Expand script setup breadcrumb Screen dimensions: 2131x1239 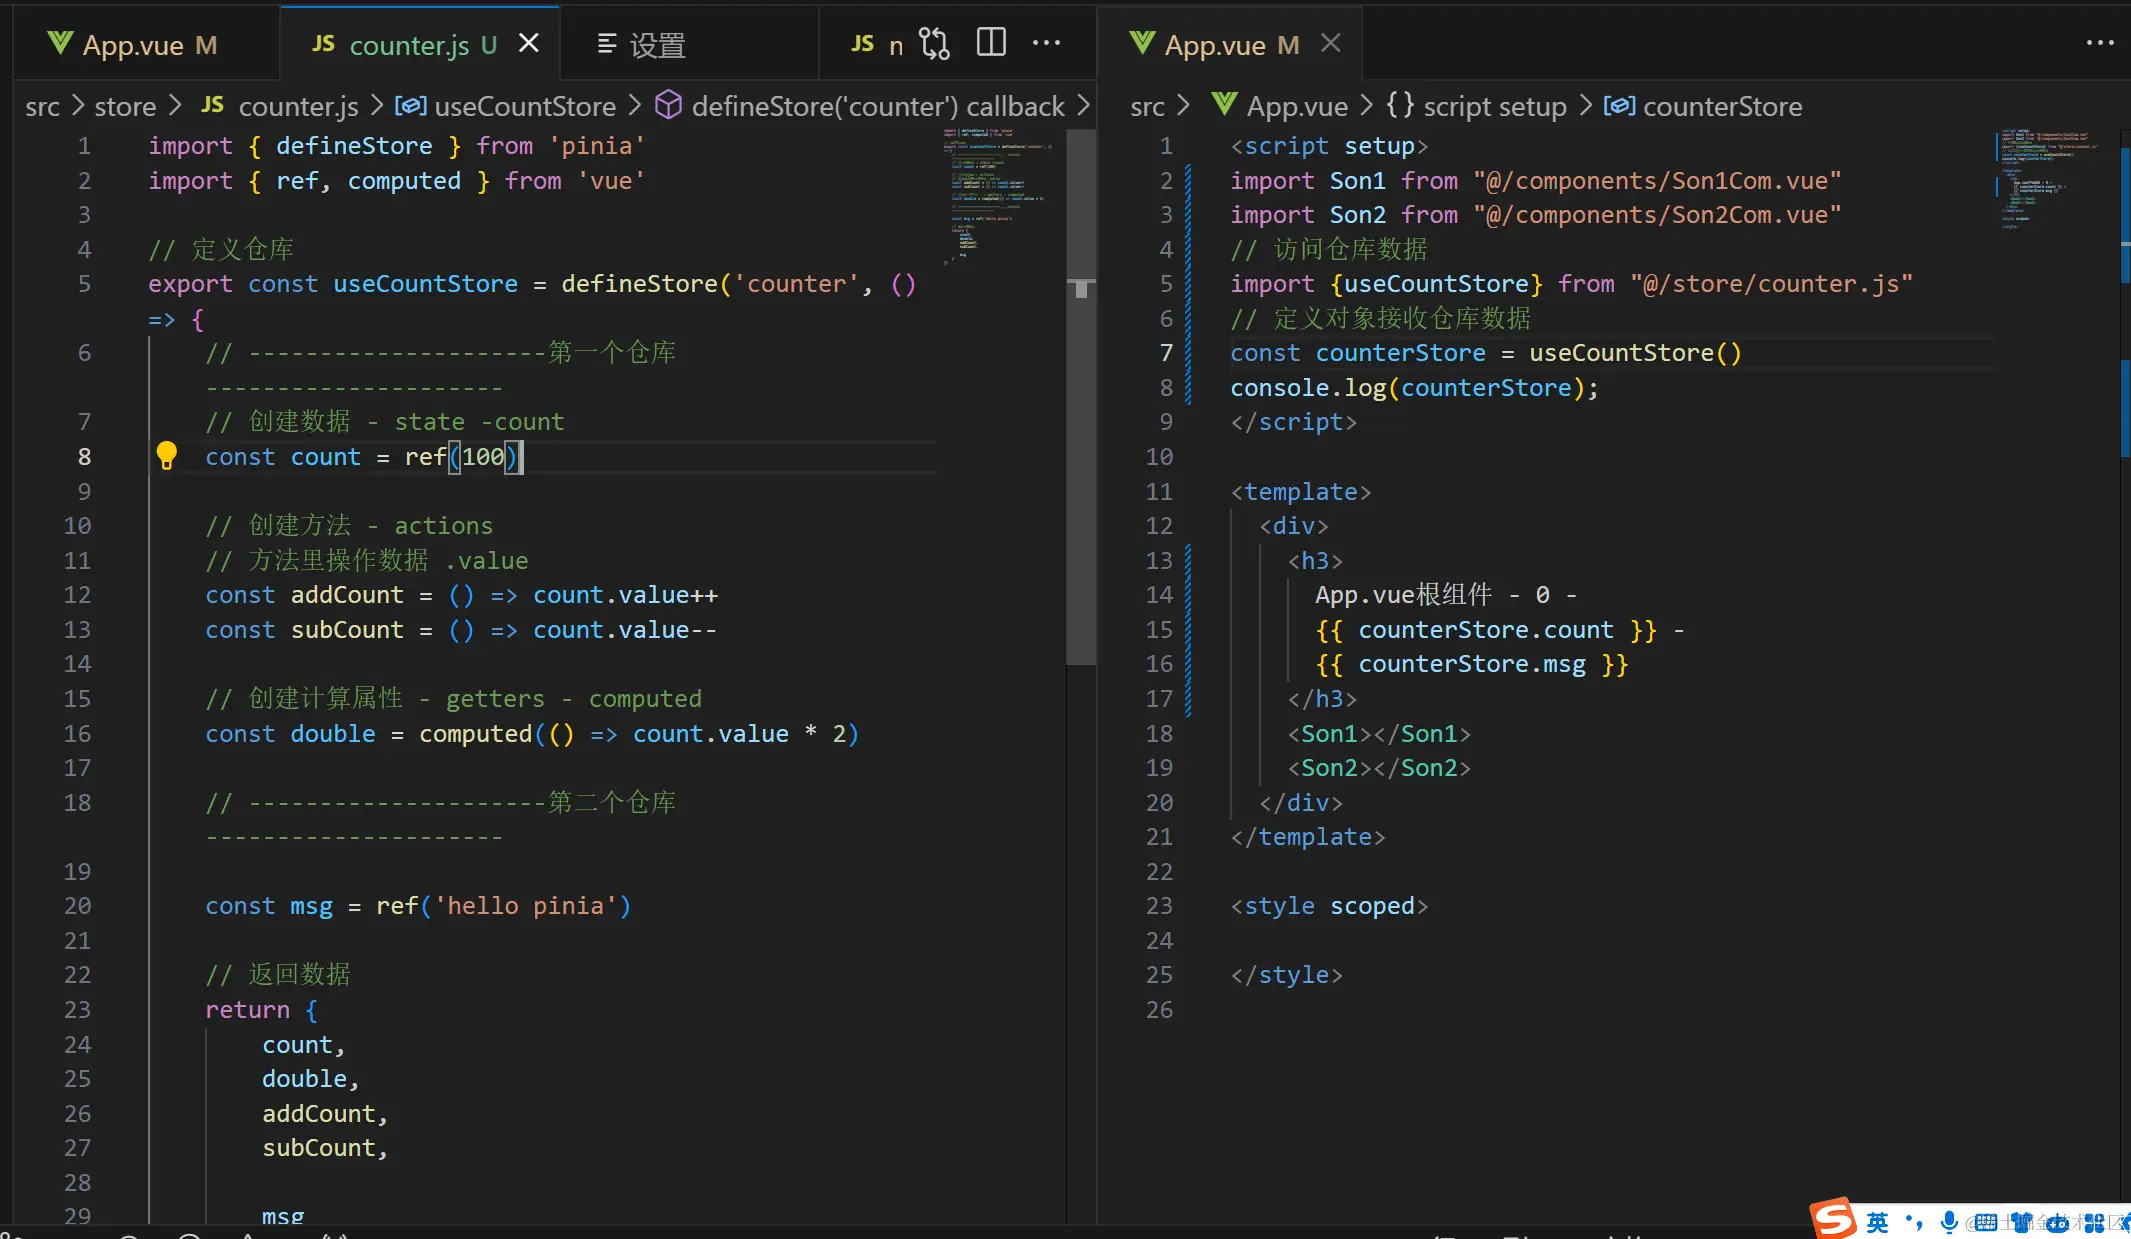coord(1477,106)
